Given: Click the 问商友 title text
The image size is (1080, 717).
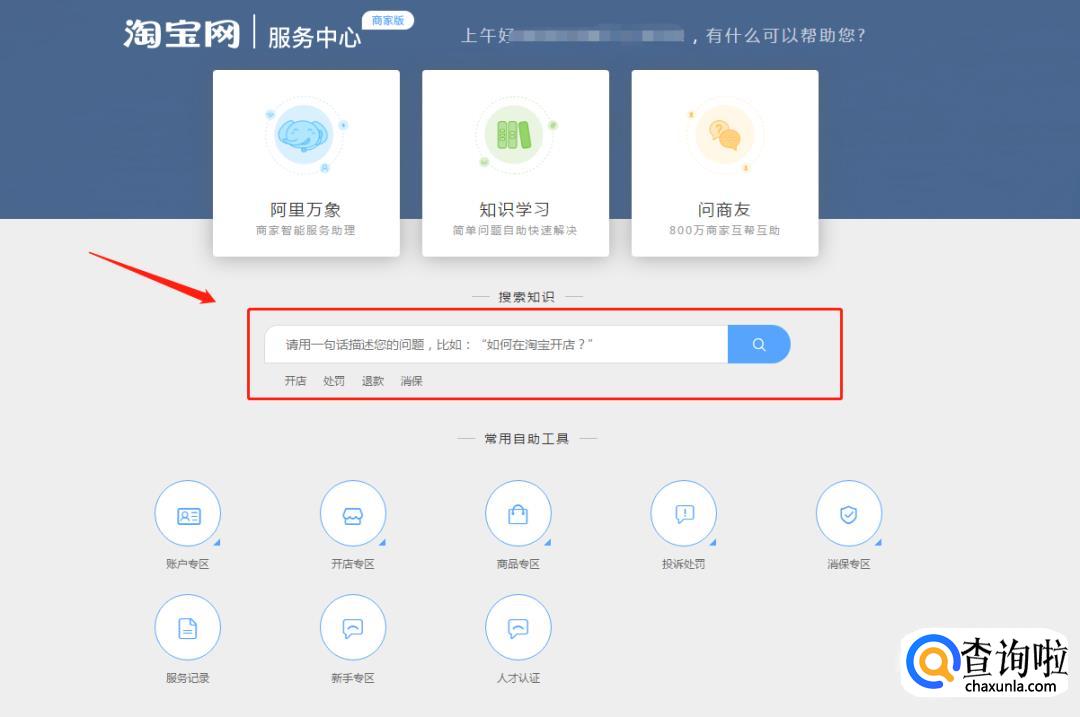Looking at the screenshot, I should click(x=724, y=209).
